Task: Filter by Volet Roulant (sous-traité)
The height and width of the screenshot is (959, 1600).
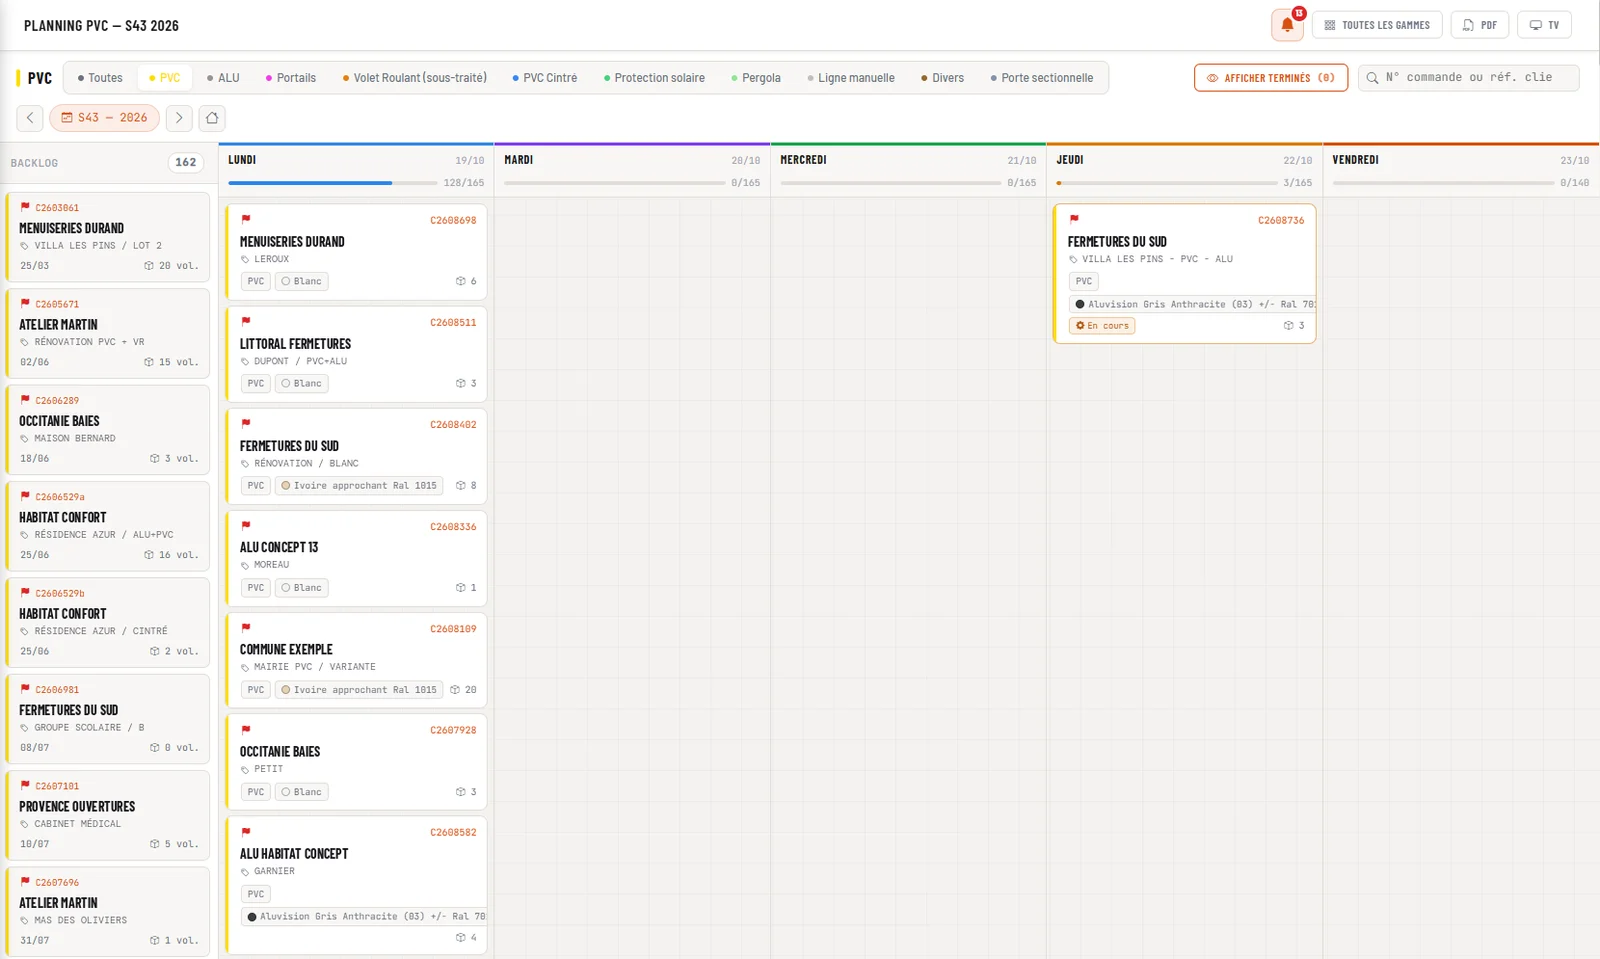Action: point(415,78)
